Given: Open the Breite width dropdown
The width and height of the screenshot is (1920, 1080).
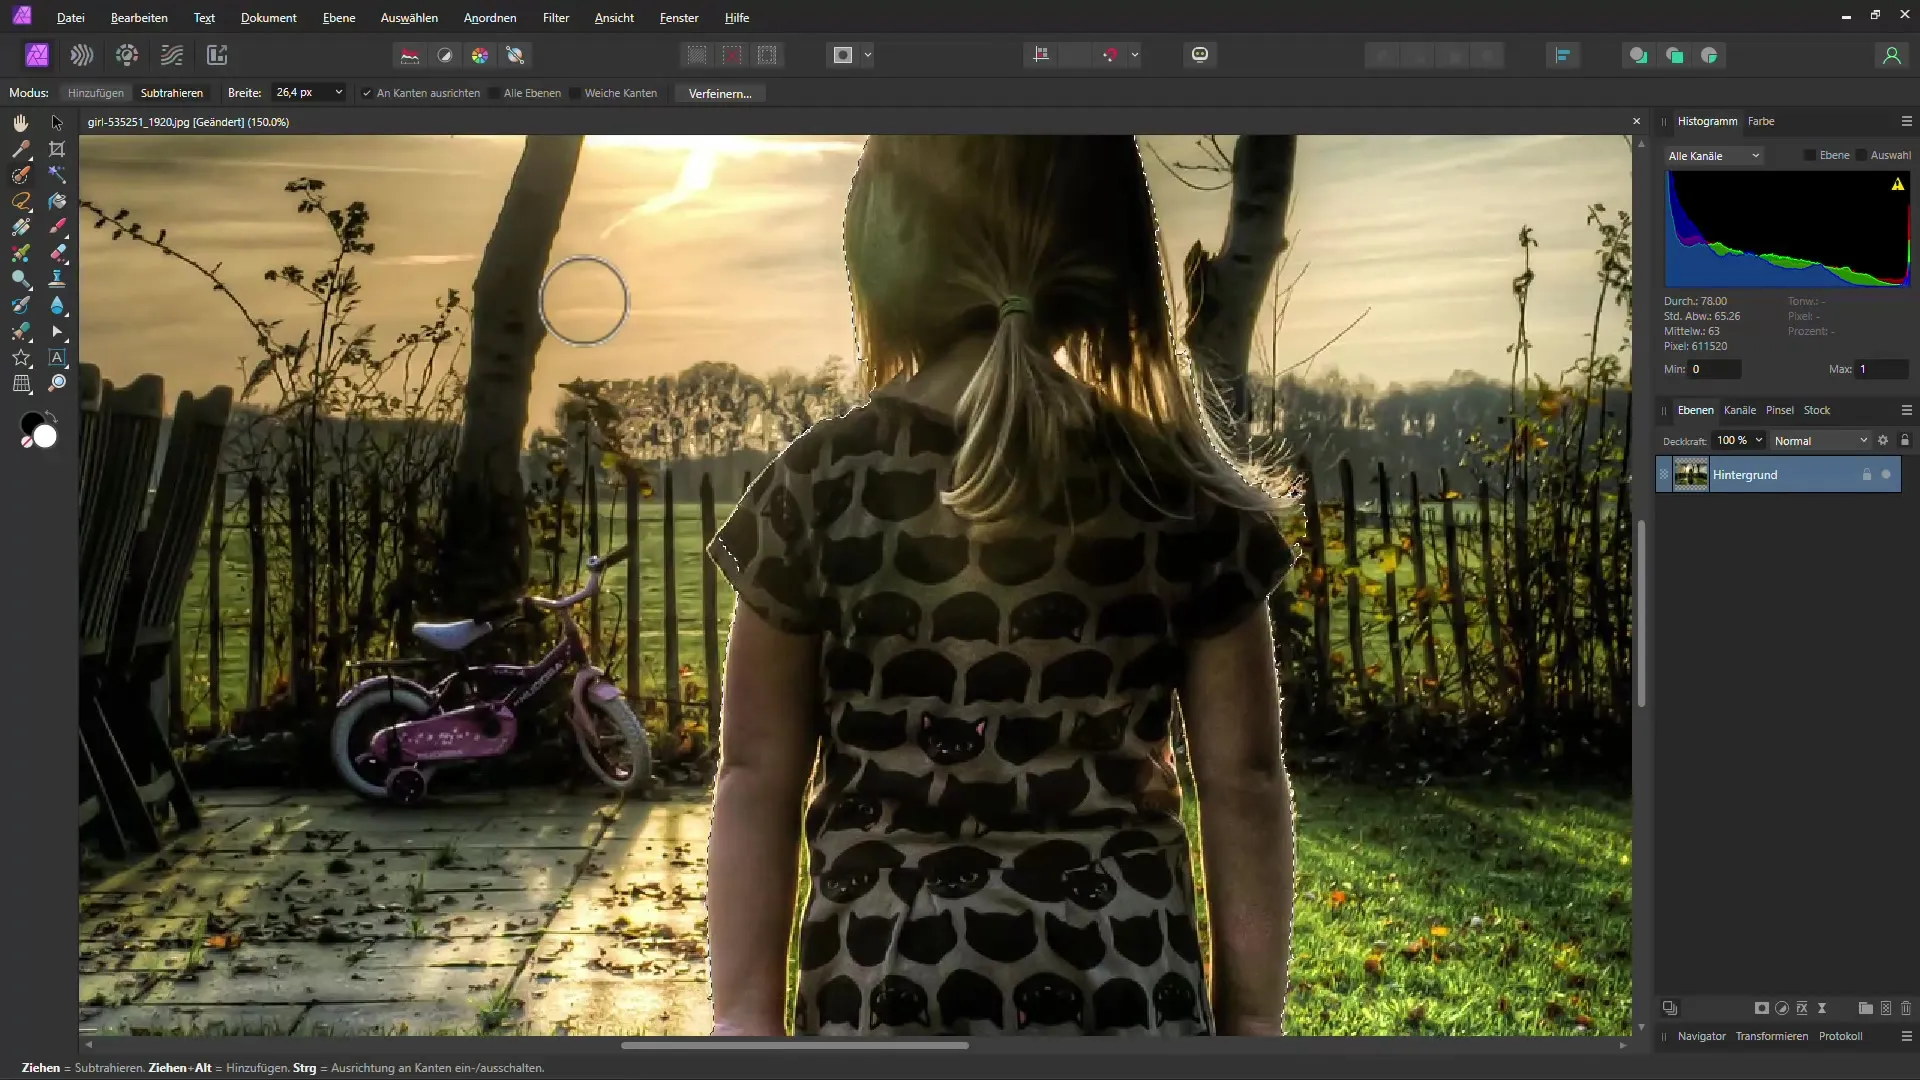Looking at the screenshot, I should tap(338, 93).
